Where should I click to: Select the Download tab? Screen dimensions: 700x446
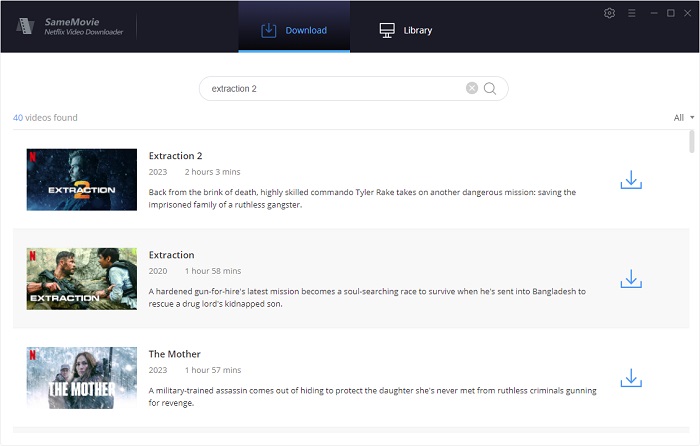coord(294,30)
